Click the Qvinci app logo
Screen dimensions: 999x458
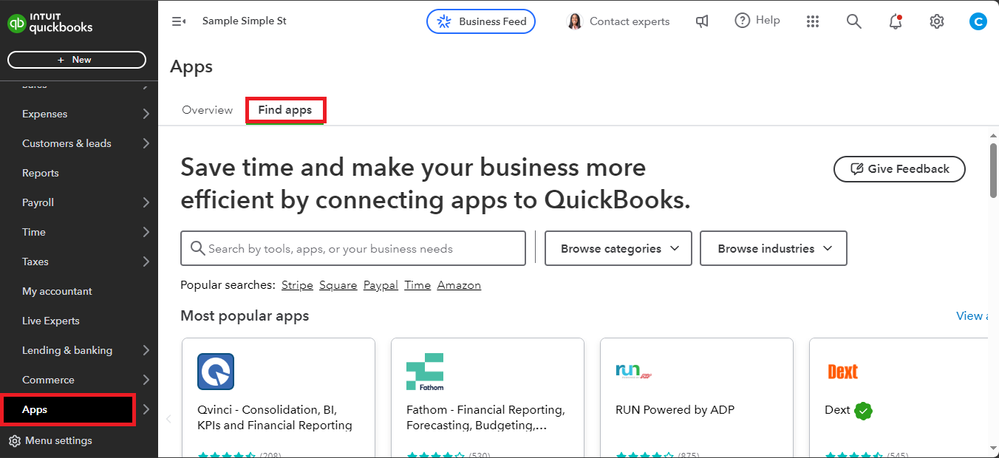(x=216, y=372)
